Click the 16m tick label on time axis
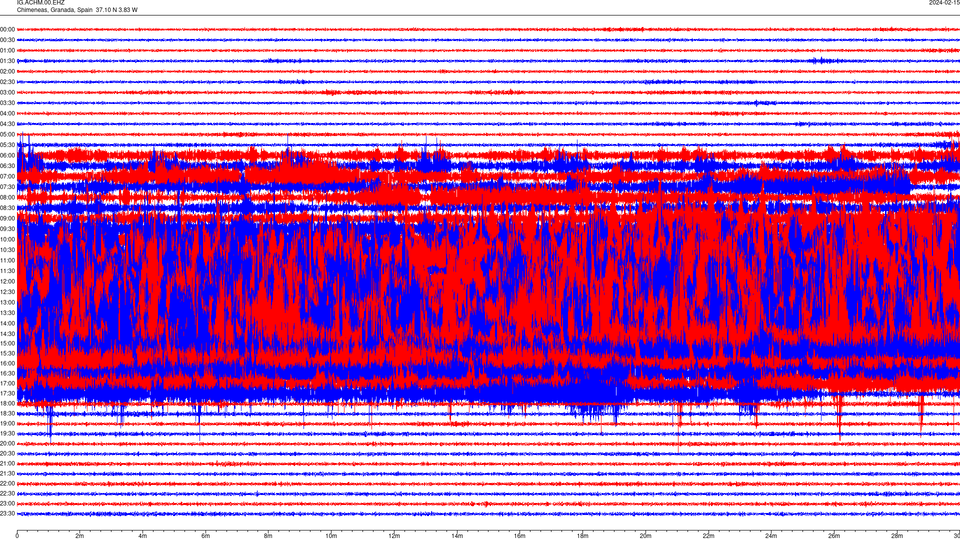The image size is (960, 540). pos(520,536)
